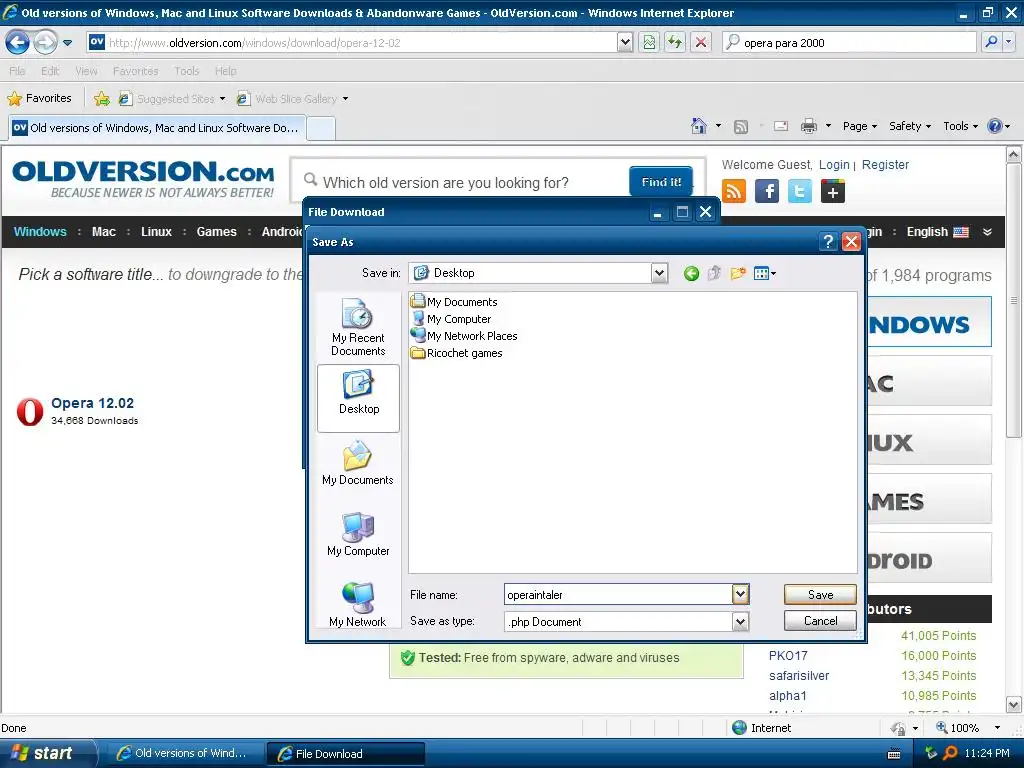Click the browser Forward arrow button
1024x768 pixels.
pyautogui.click(x=45, y=42)
